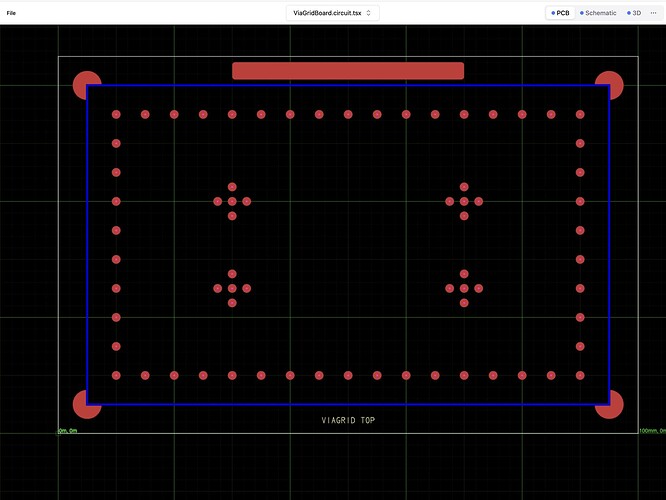Select center via of lower-right via cluster
666x500 pixels.
[464, 289]
